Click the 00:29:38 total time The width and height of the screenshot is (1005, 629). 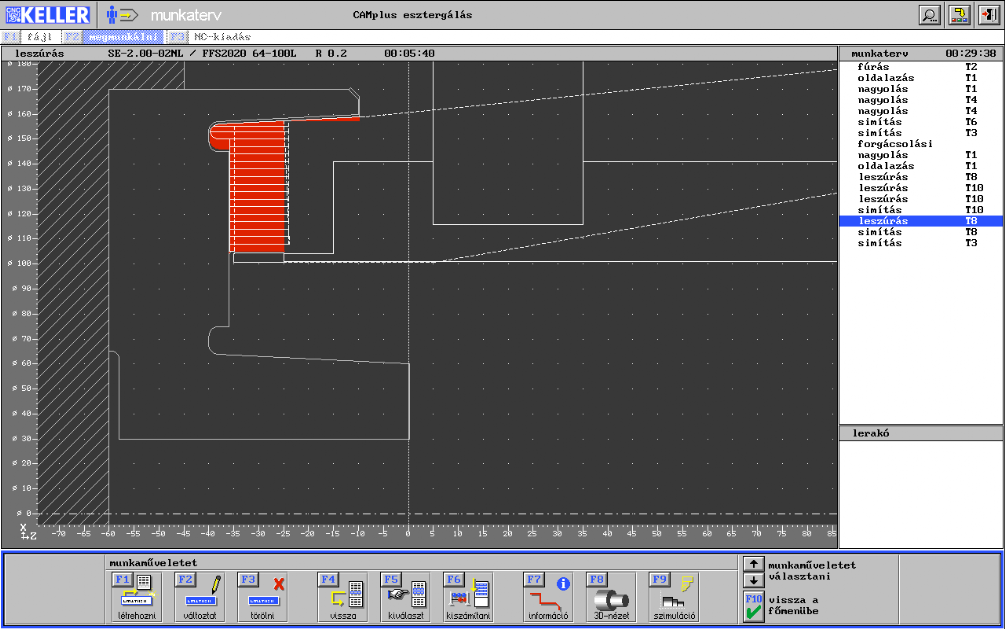pyautogui.click(x=970, y=53)
